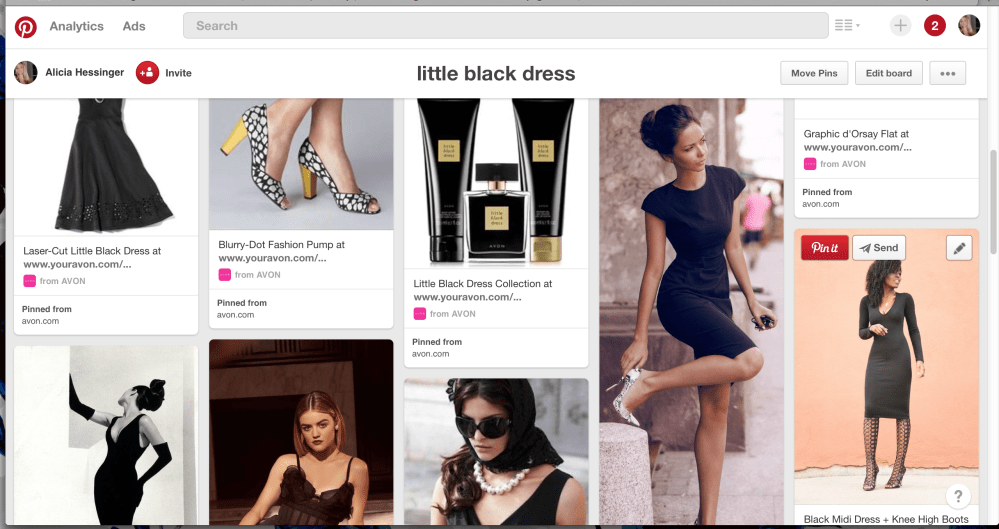Click 'from AVON' under Laser-Cut dress
The height and width of the screenshot is (529, 999).
(62, 281)
